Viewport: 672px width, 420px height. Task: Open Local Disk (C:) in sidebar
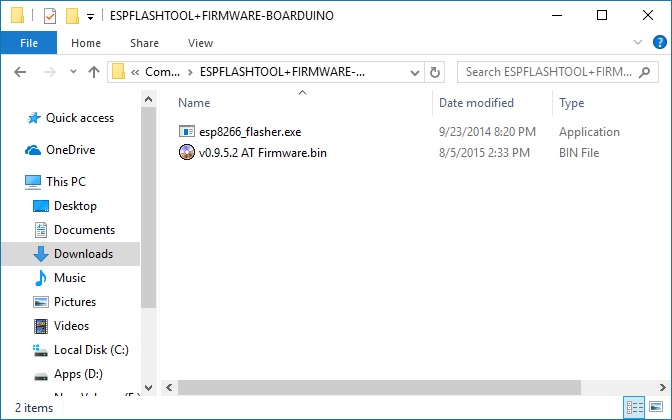pyautogui.click(x=91, y=350)
